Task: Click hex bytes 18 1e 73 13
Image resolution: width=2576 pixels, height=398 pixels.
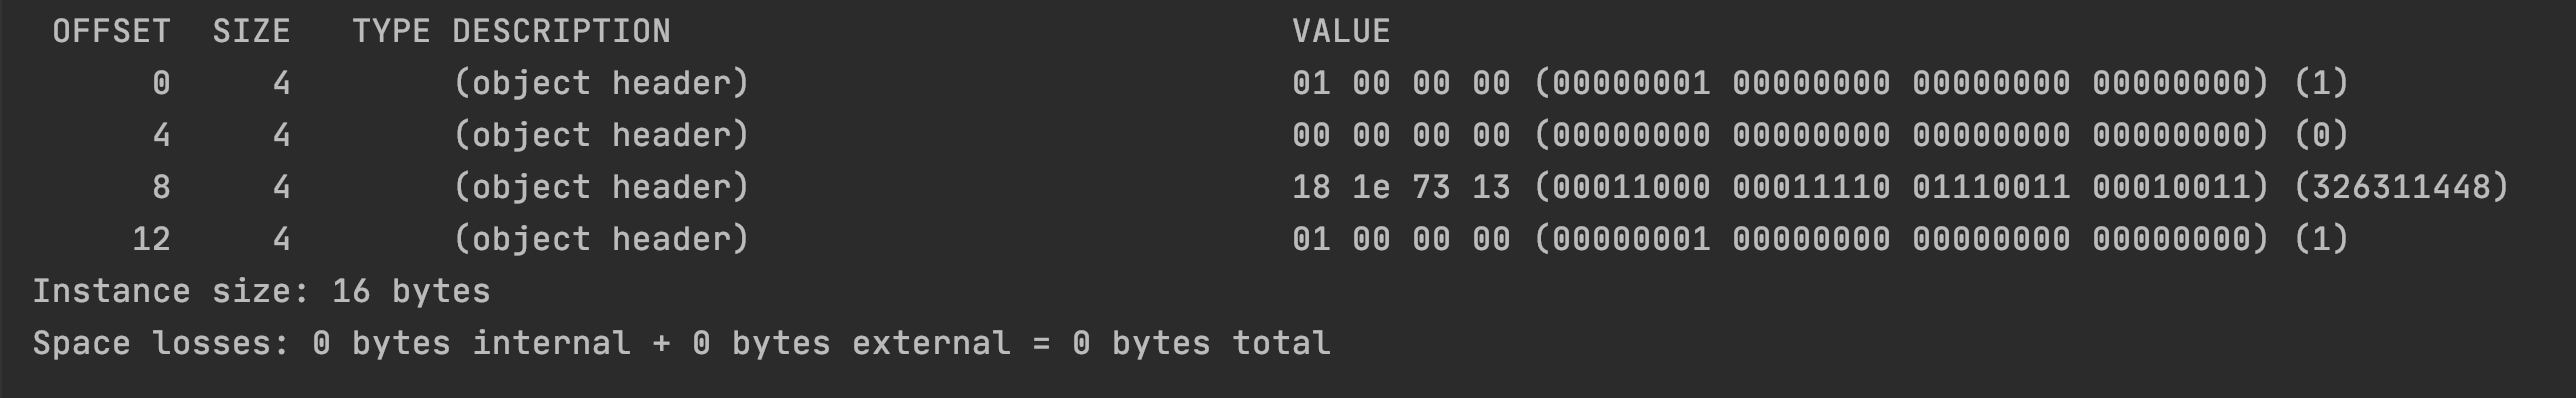Action: [x=1401, y=187]
